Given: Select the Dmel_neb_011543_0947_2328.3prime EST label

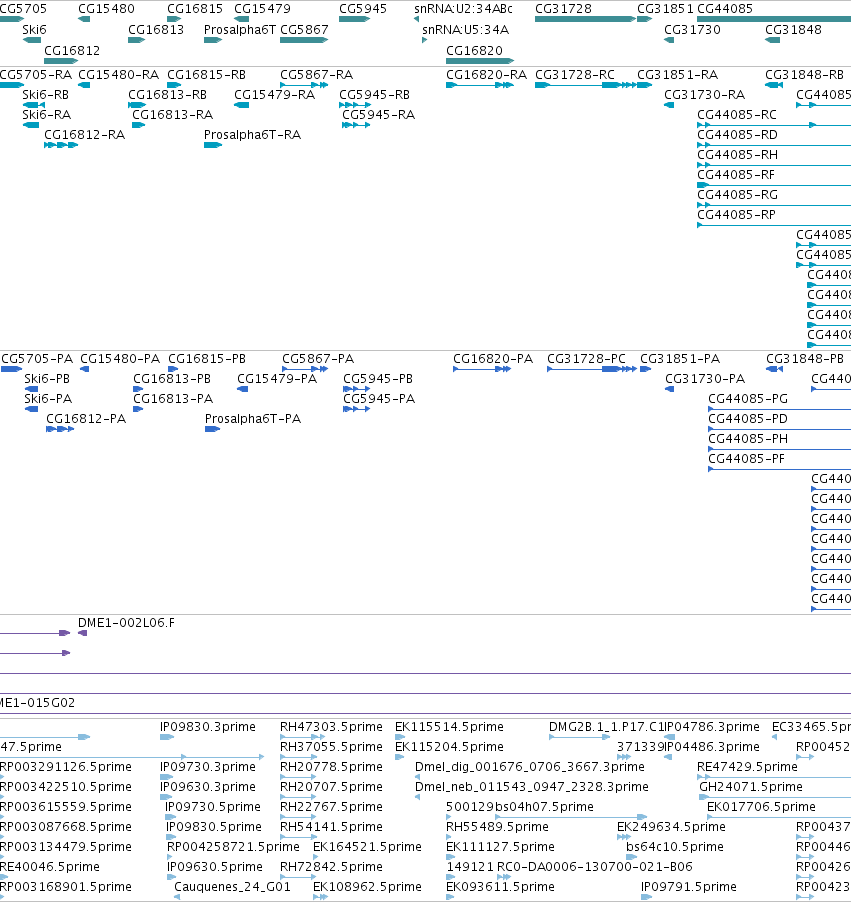Looking at the screenshot, I should tap(532, 786).
